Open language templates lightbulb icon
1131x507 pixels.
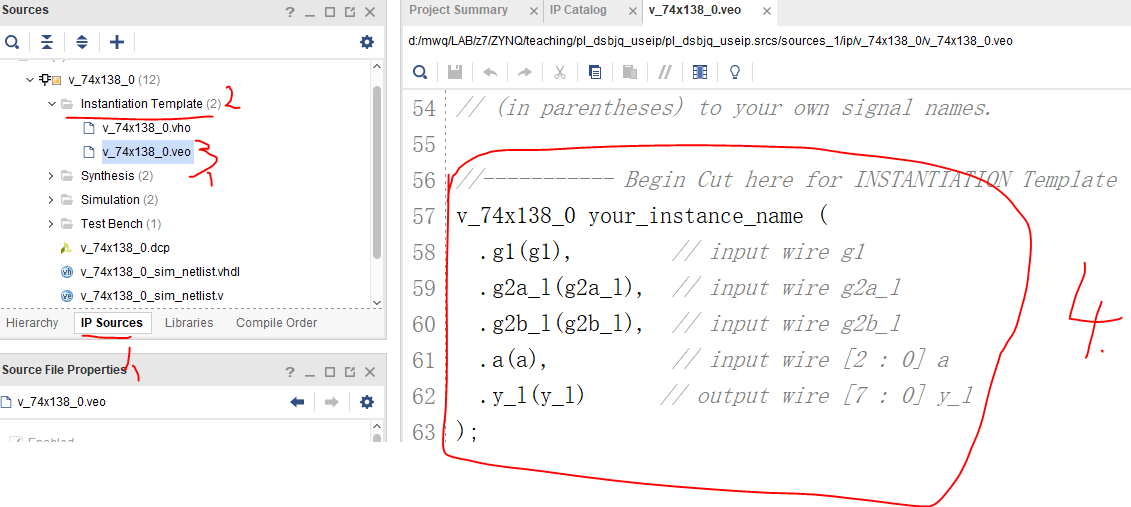click(735, 71)
